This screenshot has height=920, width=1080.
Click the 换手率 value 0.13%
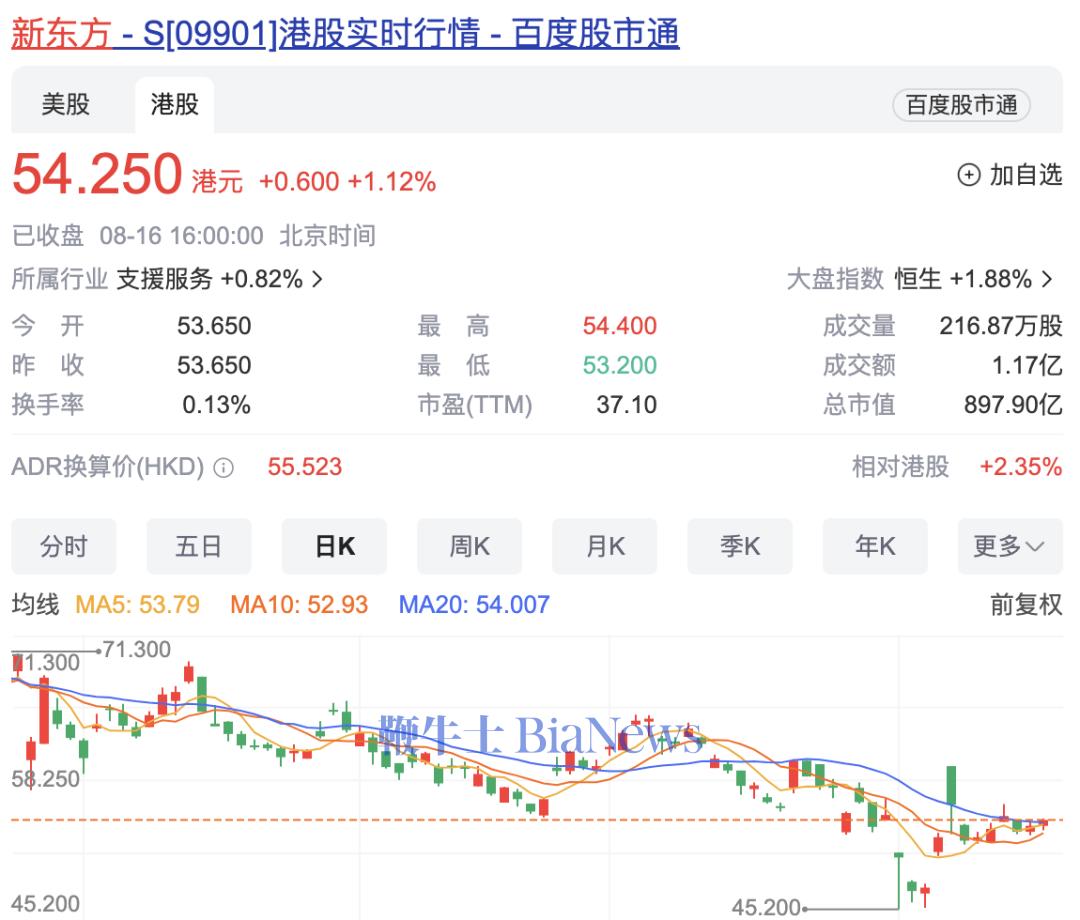(x=216, y=404)
